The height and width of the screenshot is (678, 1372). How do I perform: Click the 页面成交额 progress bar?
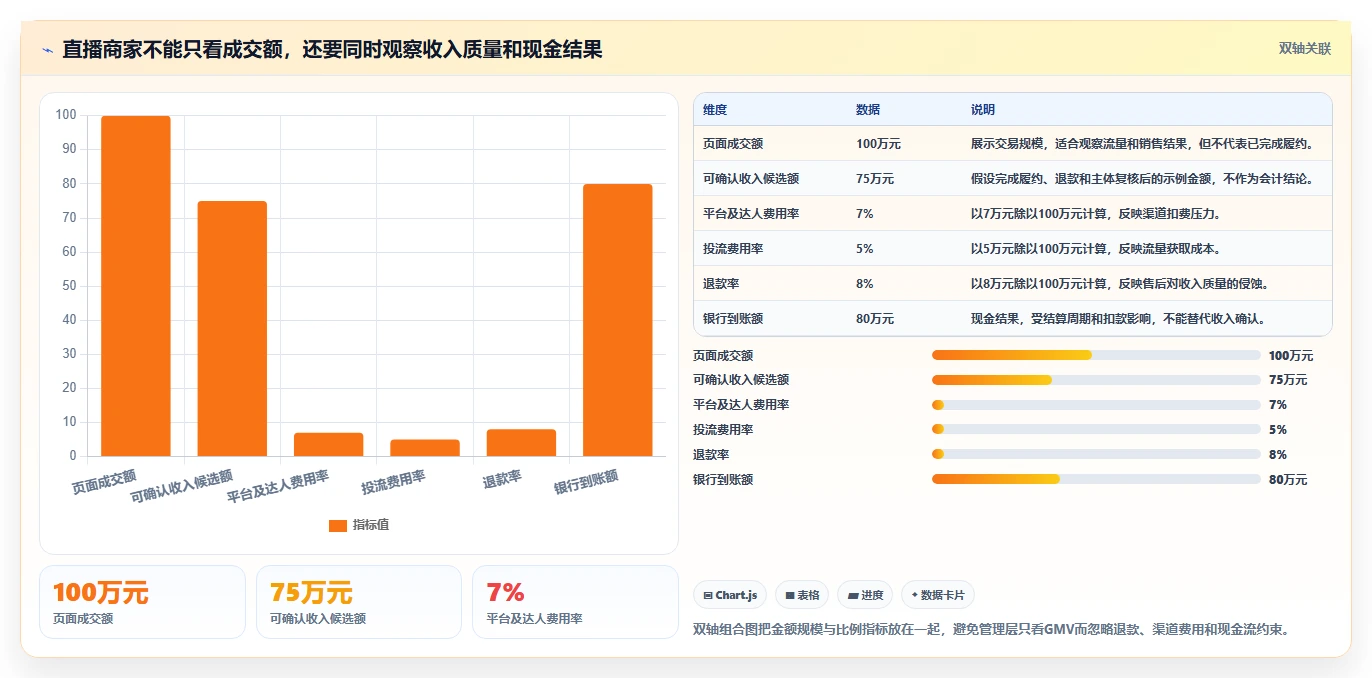coord(1096,355)
